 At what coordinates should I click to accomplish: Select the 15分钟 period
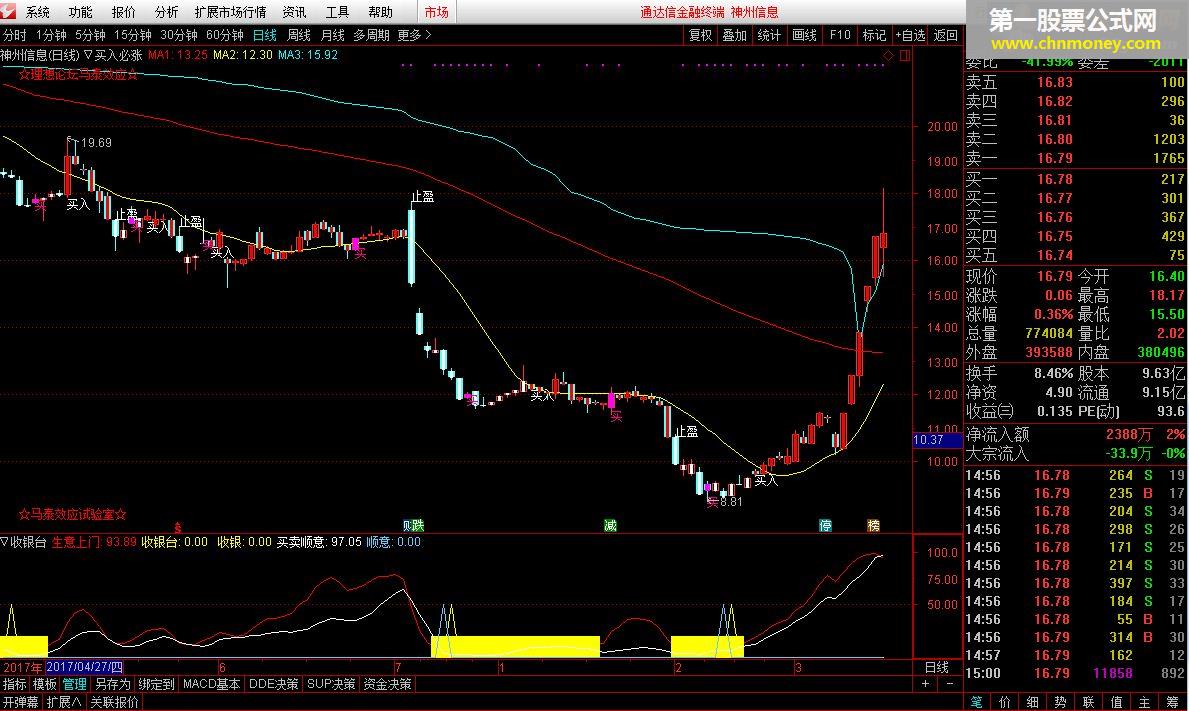[133, 35]
